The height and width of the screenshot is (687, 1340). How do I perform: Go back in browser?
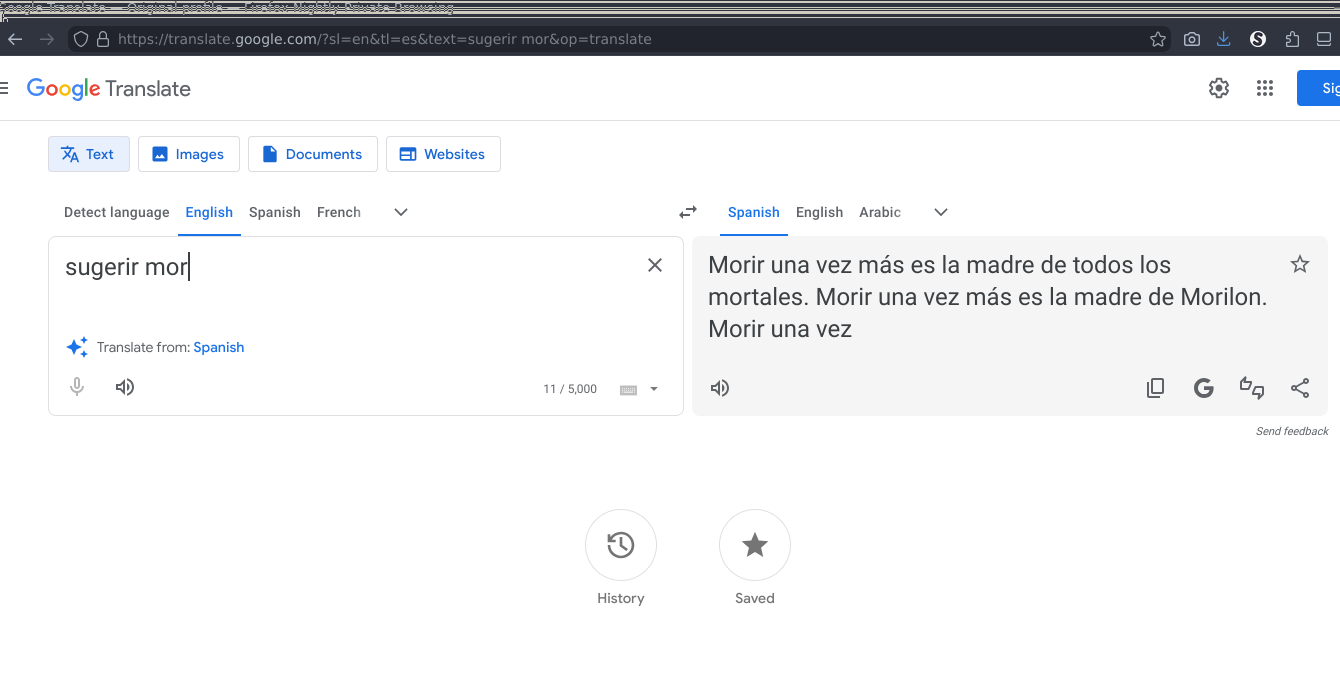tap(15, 39)
